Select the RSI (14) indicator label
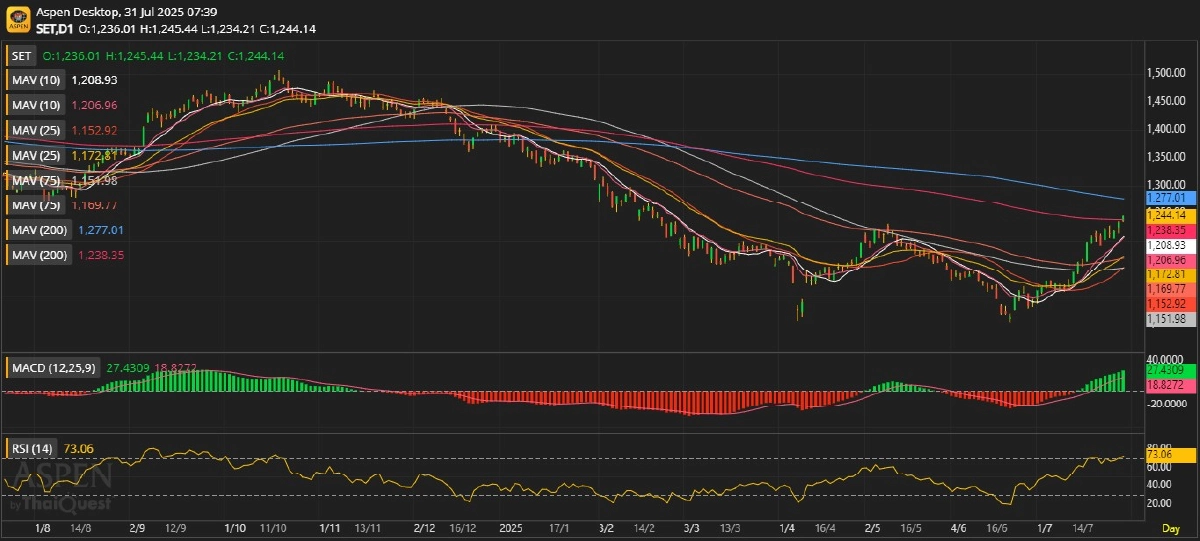Viewport: 1200px width, 541px height. pos(33,449)
